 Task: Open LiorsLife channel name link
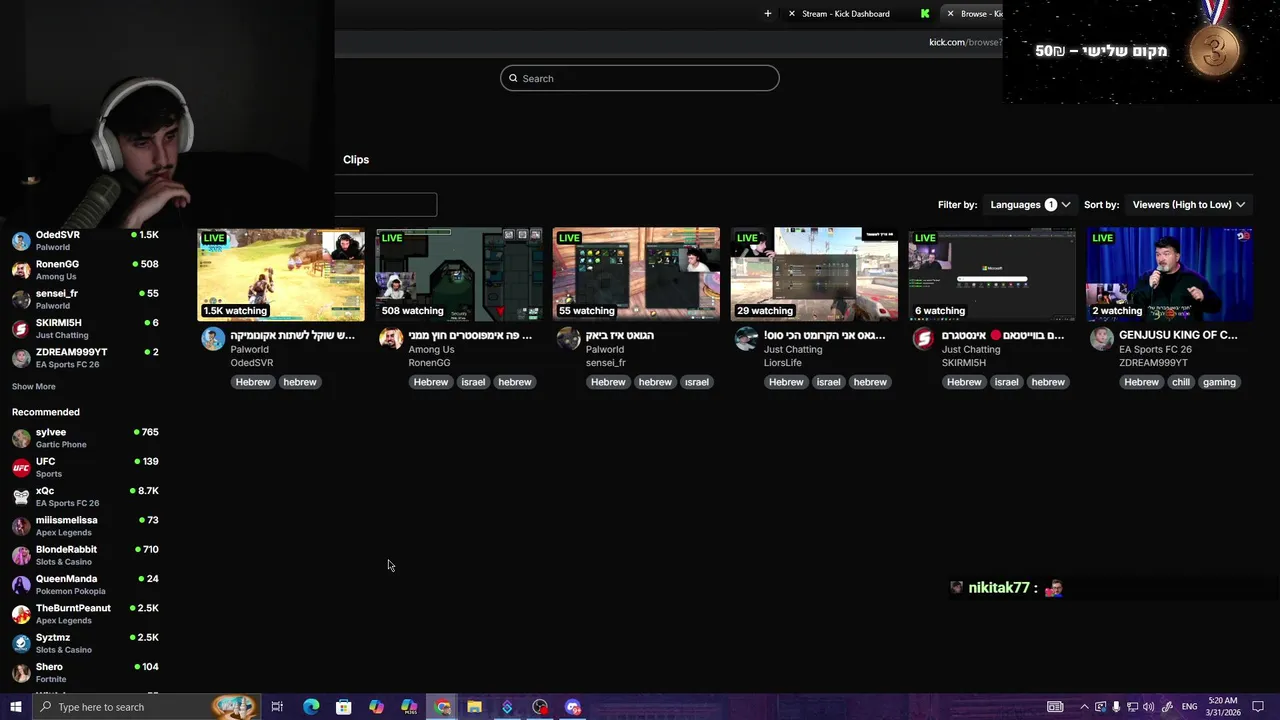[783, 362]
